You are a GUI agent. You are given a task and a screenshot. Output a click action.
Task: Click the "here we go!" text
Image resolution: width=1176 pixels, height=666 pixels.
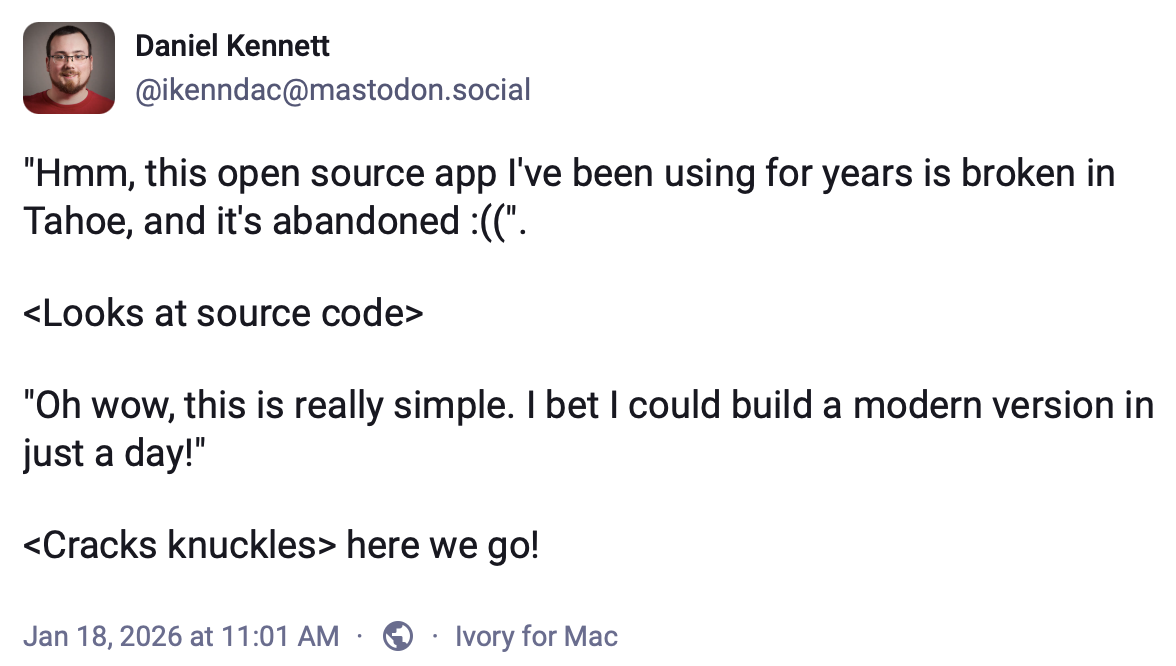click(442, 547)
